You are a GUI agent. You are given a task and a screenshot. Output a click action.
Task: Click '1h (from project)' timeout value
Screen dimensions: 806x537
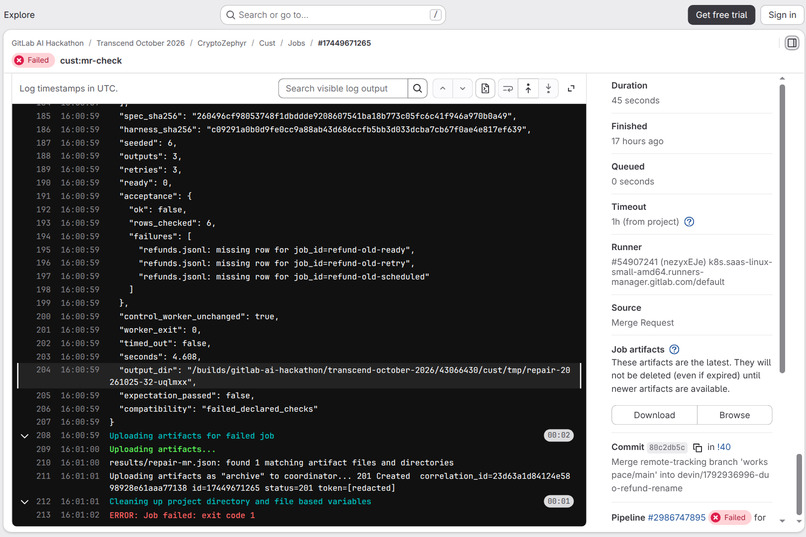645,222
